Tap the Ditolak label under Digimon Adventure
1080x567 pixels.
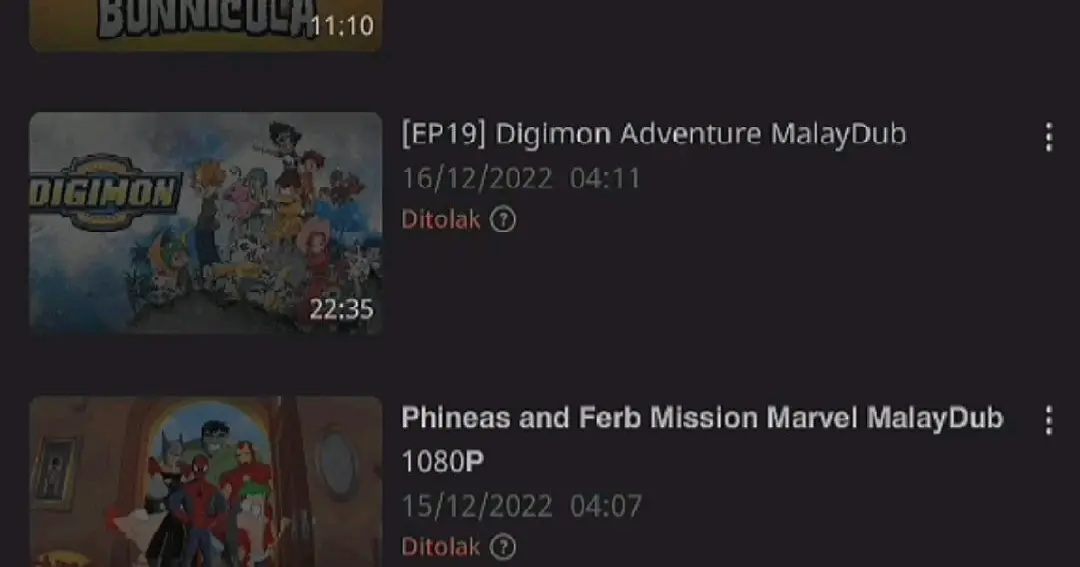441,220
